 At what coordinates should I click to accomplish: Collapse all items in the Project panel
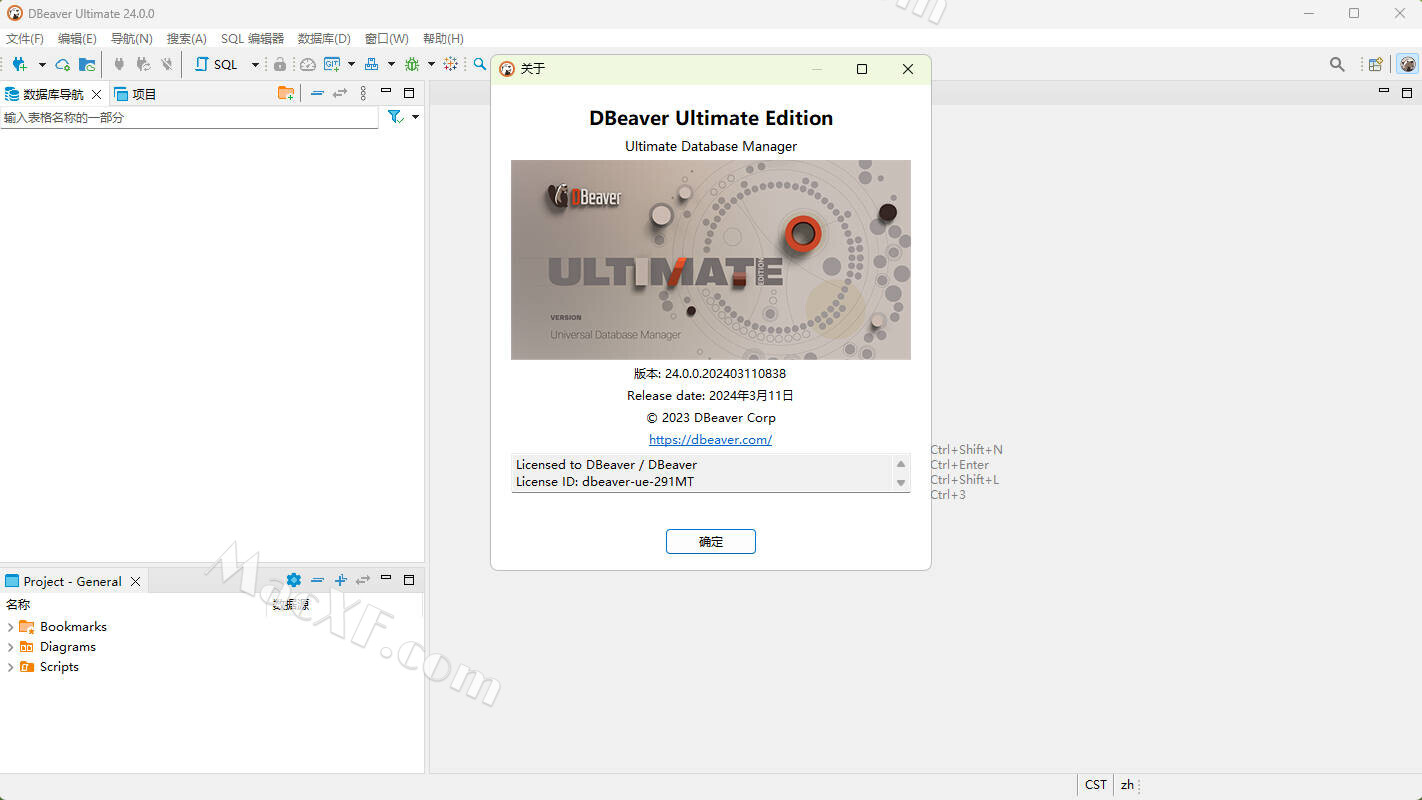pyautogui.click(x=317, y=580)
